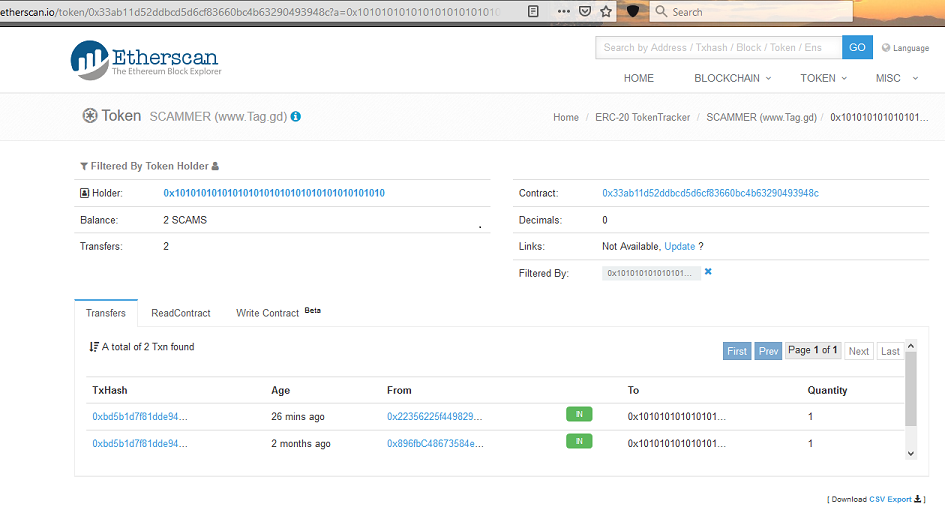Click the Language selector text
This screenshot has width=945, height=522.
click(911, 48)
